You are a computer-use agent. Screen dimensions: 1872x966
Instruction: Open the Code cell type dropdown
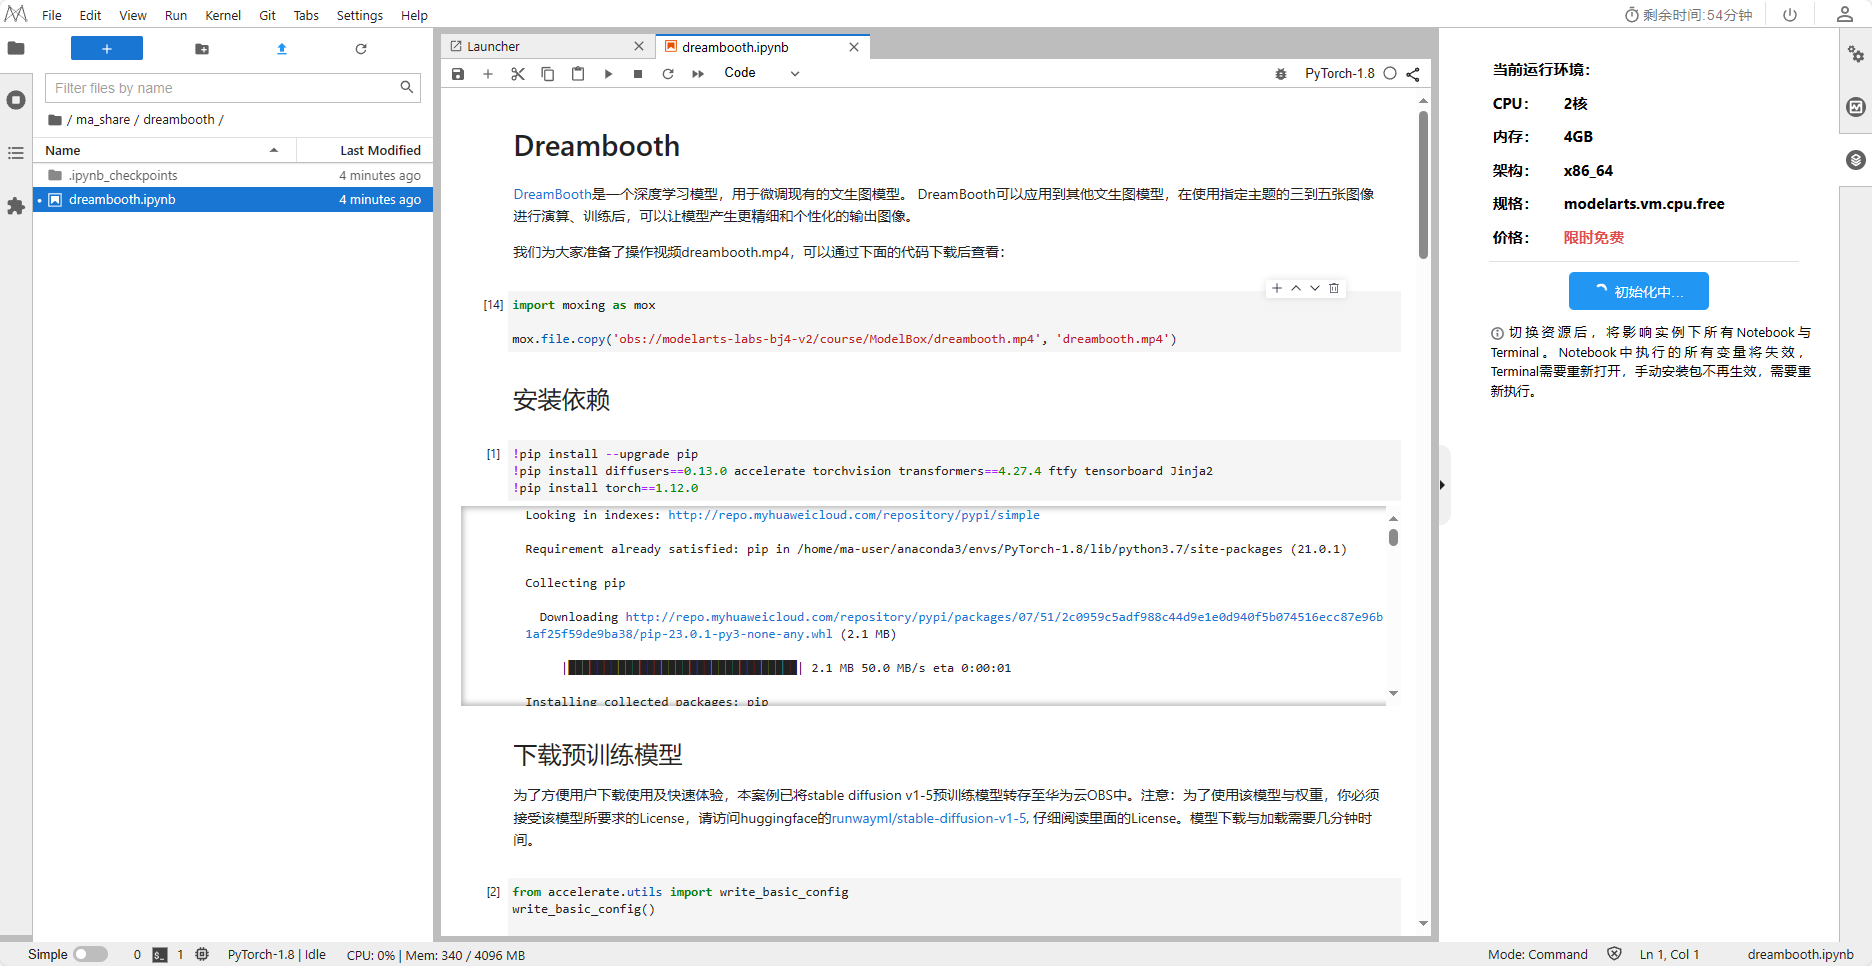click(762, 73)
